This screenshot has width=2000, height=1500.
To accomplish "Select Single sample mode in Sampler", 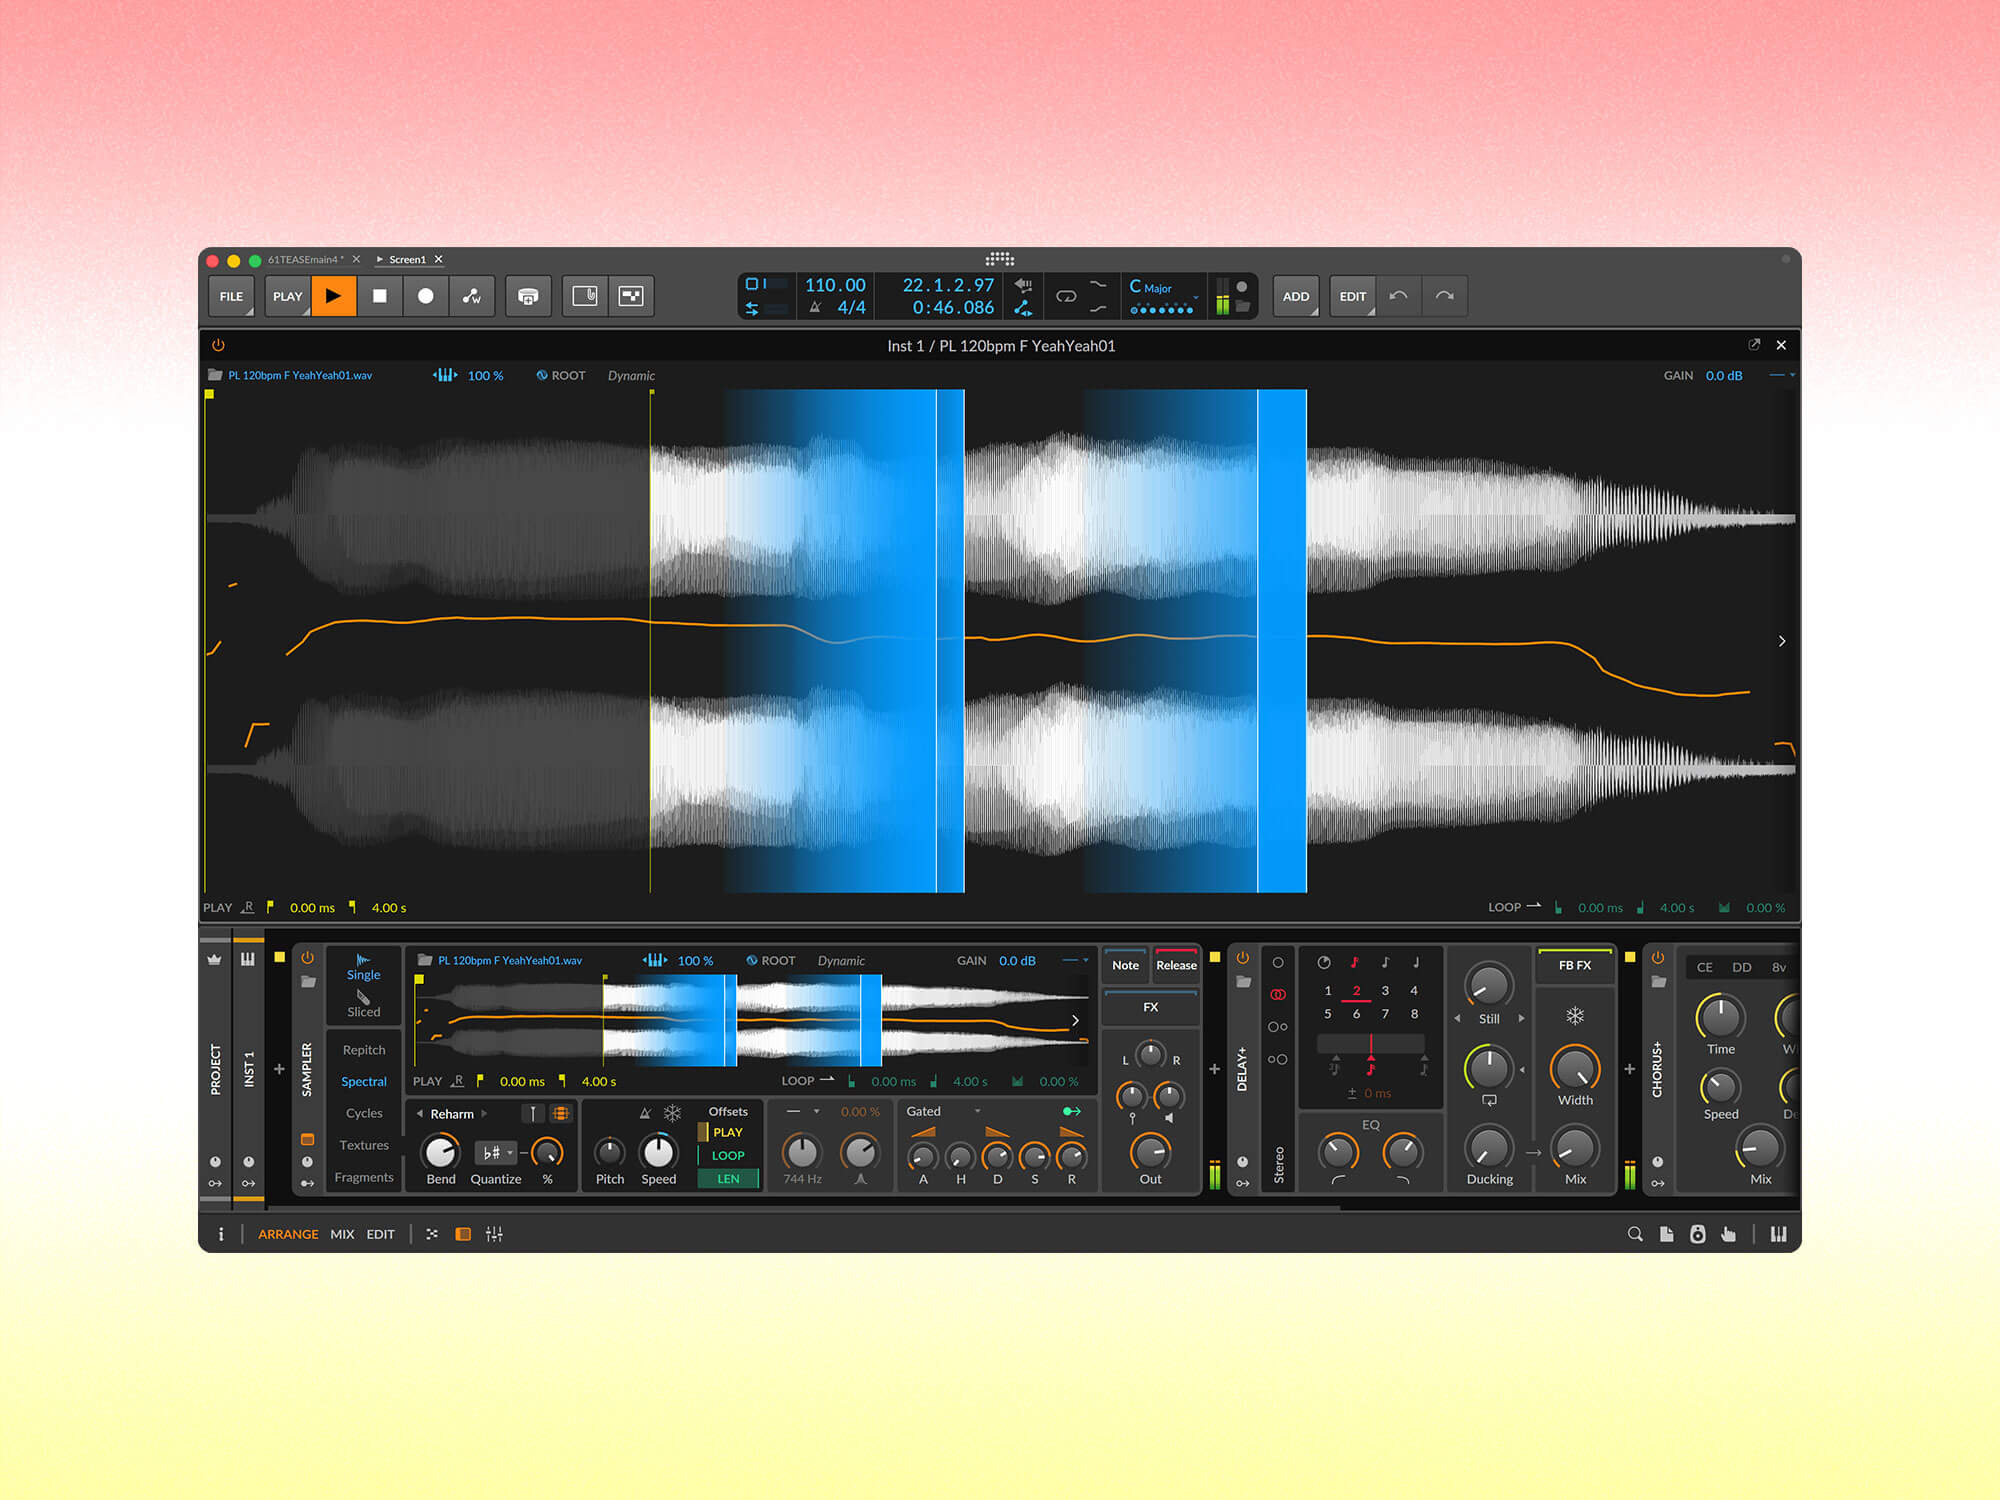I will coord(364,967).
